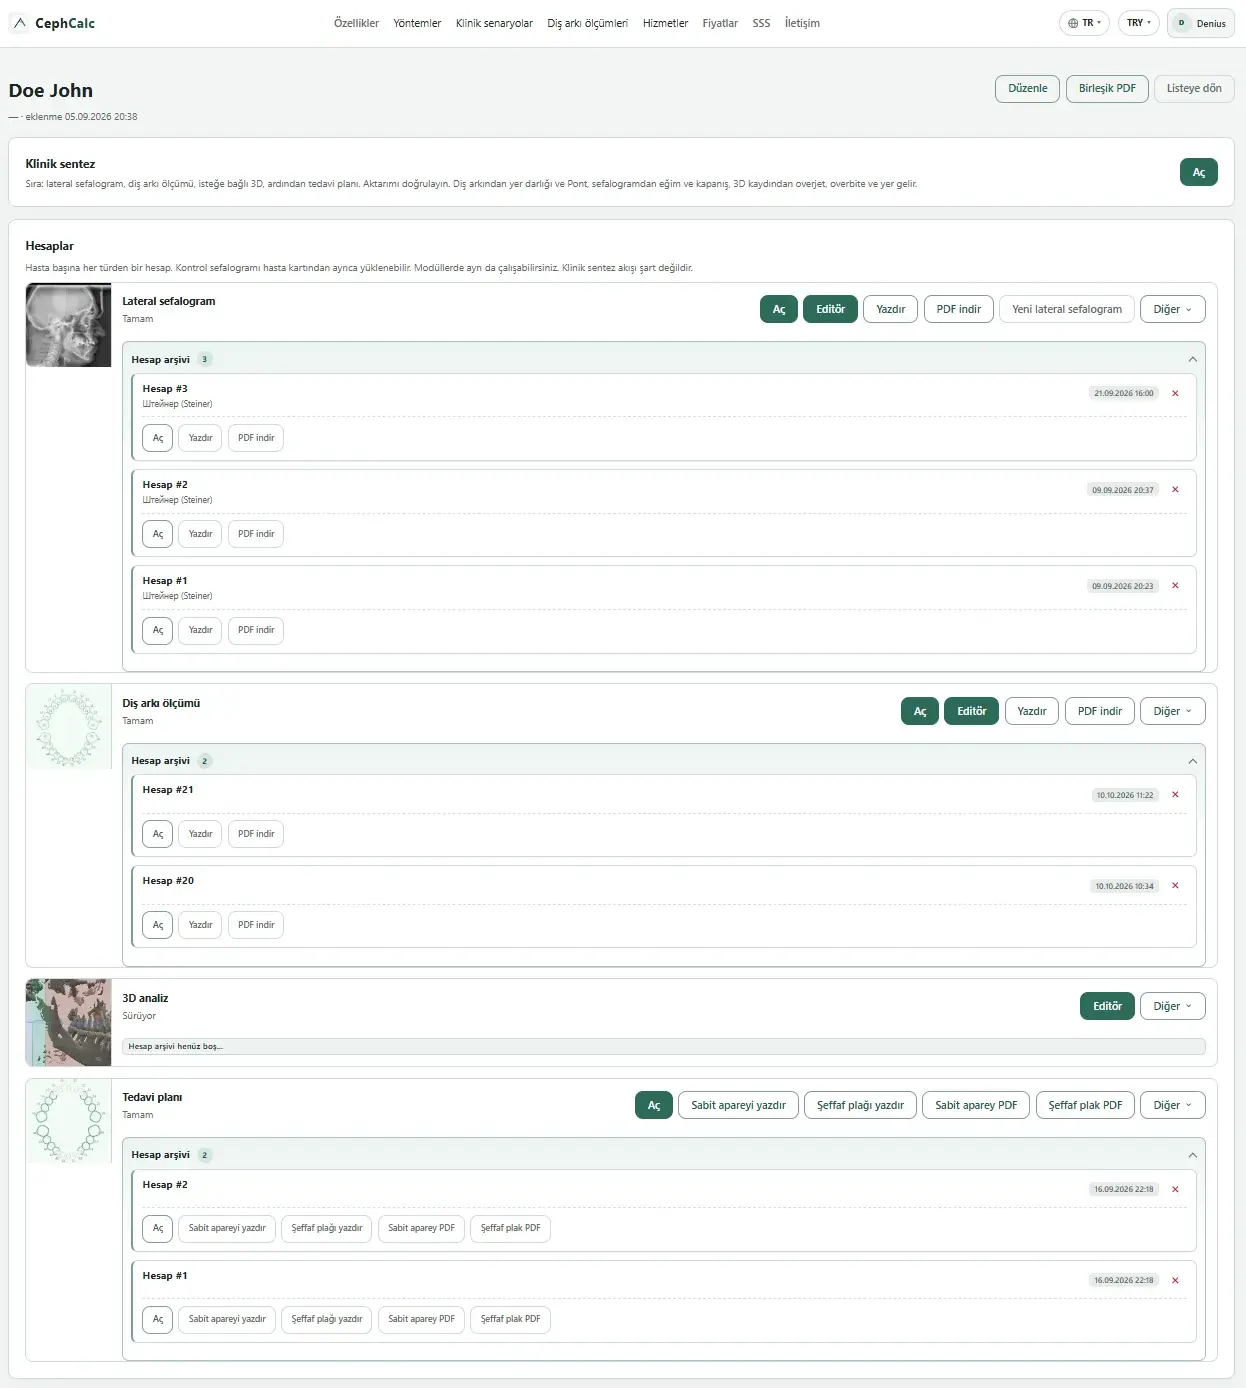Start a Yeni lateral sefalogram
The height and width of the screenshot is (1388, 1246).
pos(1067,309)
